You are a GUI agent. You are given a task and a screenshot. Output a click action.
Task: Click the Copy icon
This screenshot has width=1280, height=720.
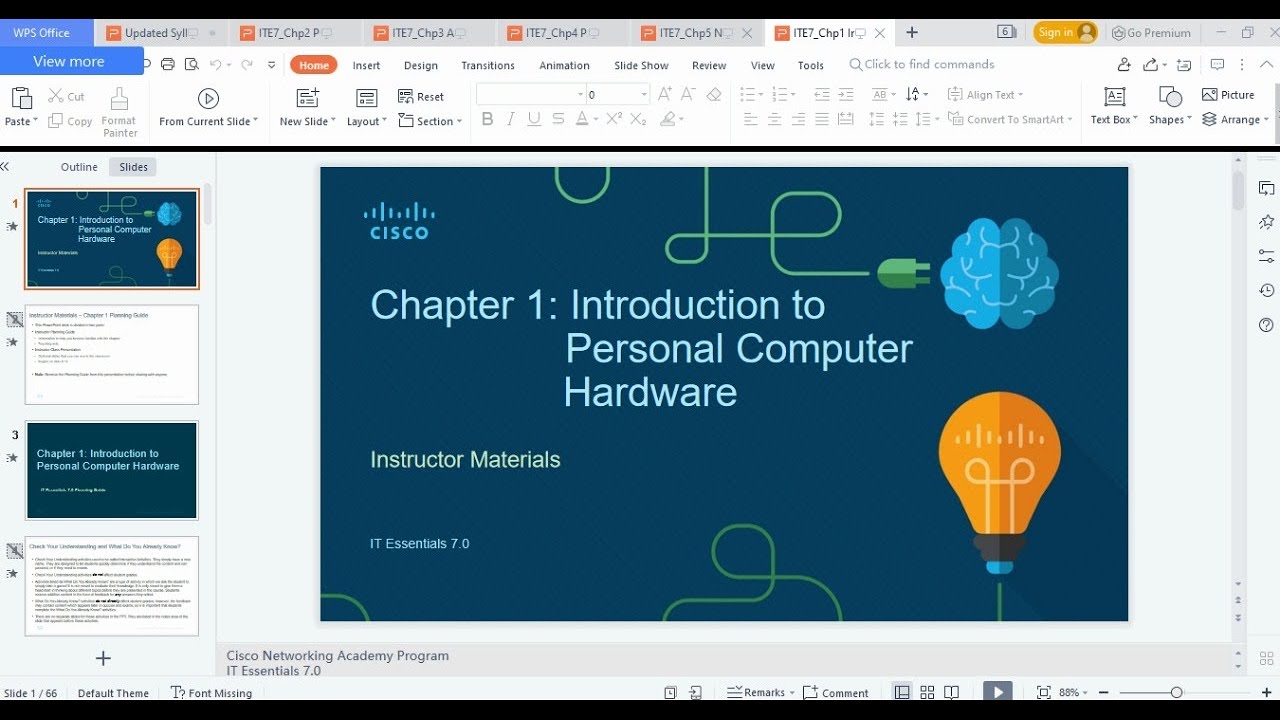(56, 121)
